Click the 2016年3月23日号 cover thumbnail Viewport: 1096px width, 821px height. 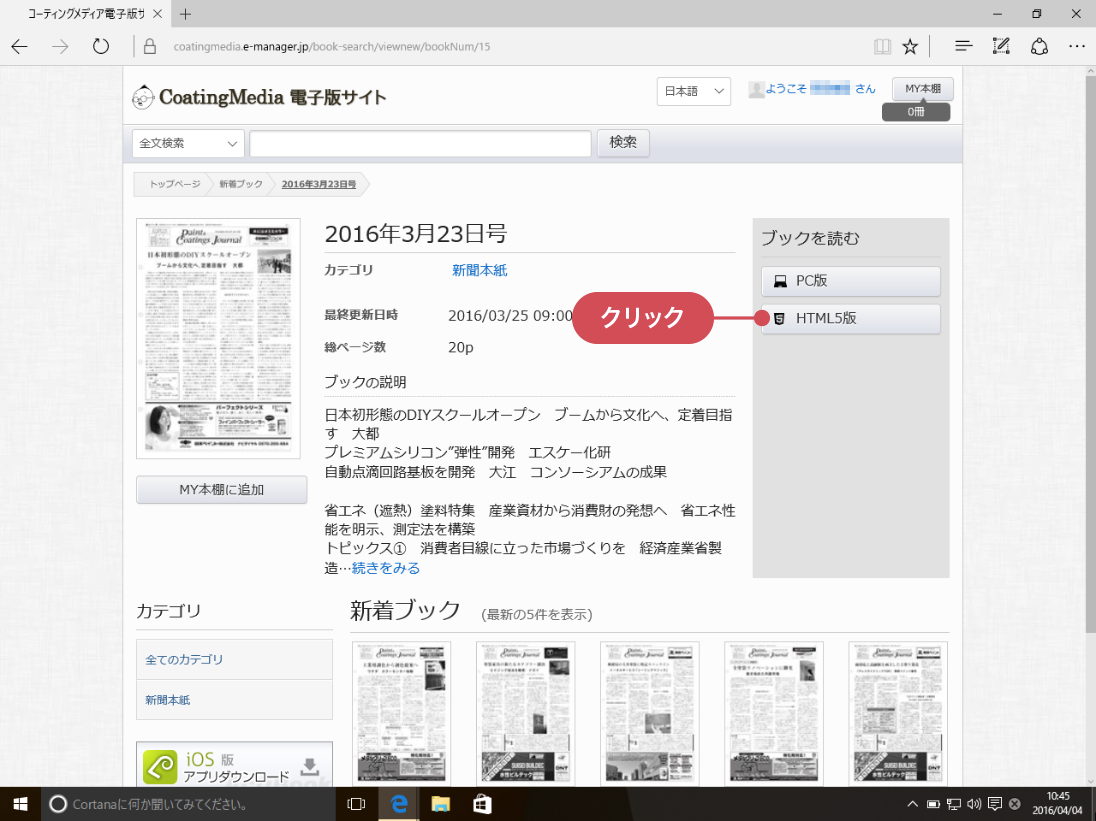[218, 339]
